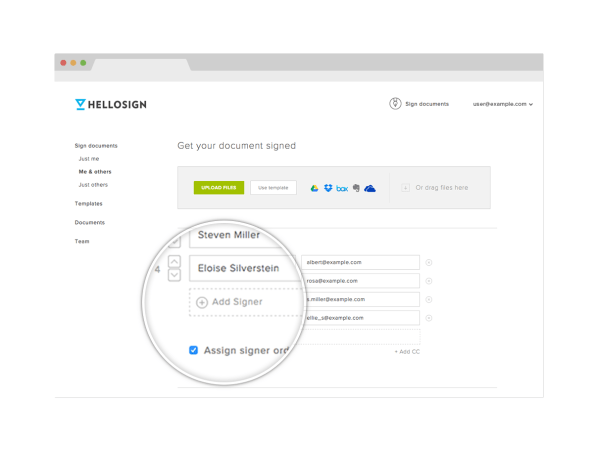
Task: Move Eloise Silverstein down in order
Action: point(174,275)
